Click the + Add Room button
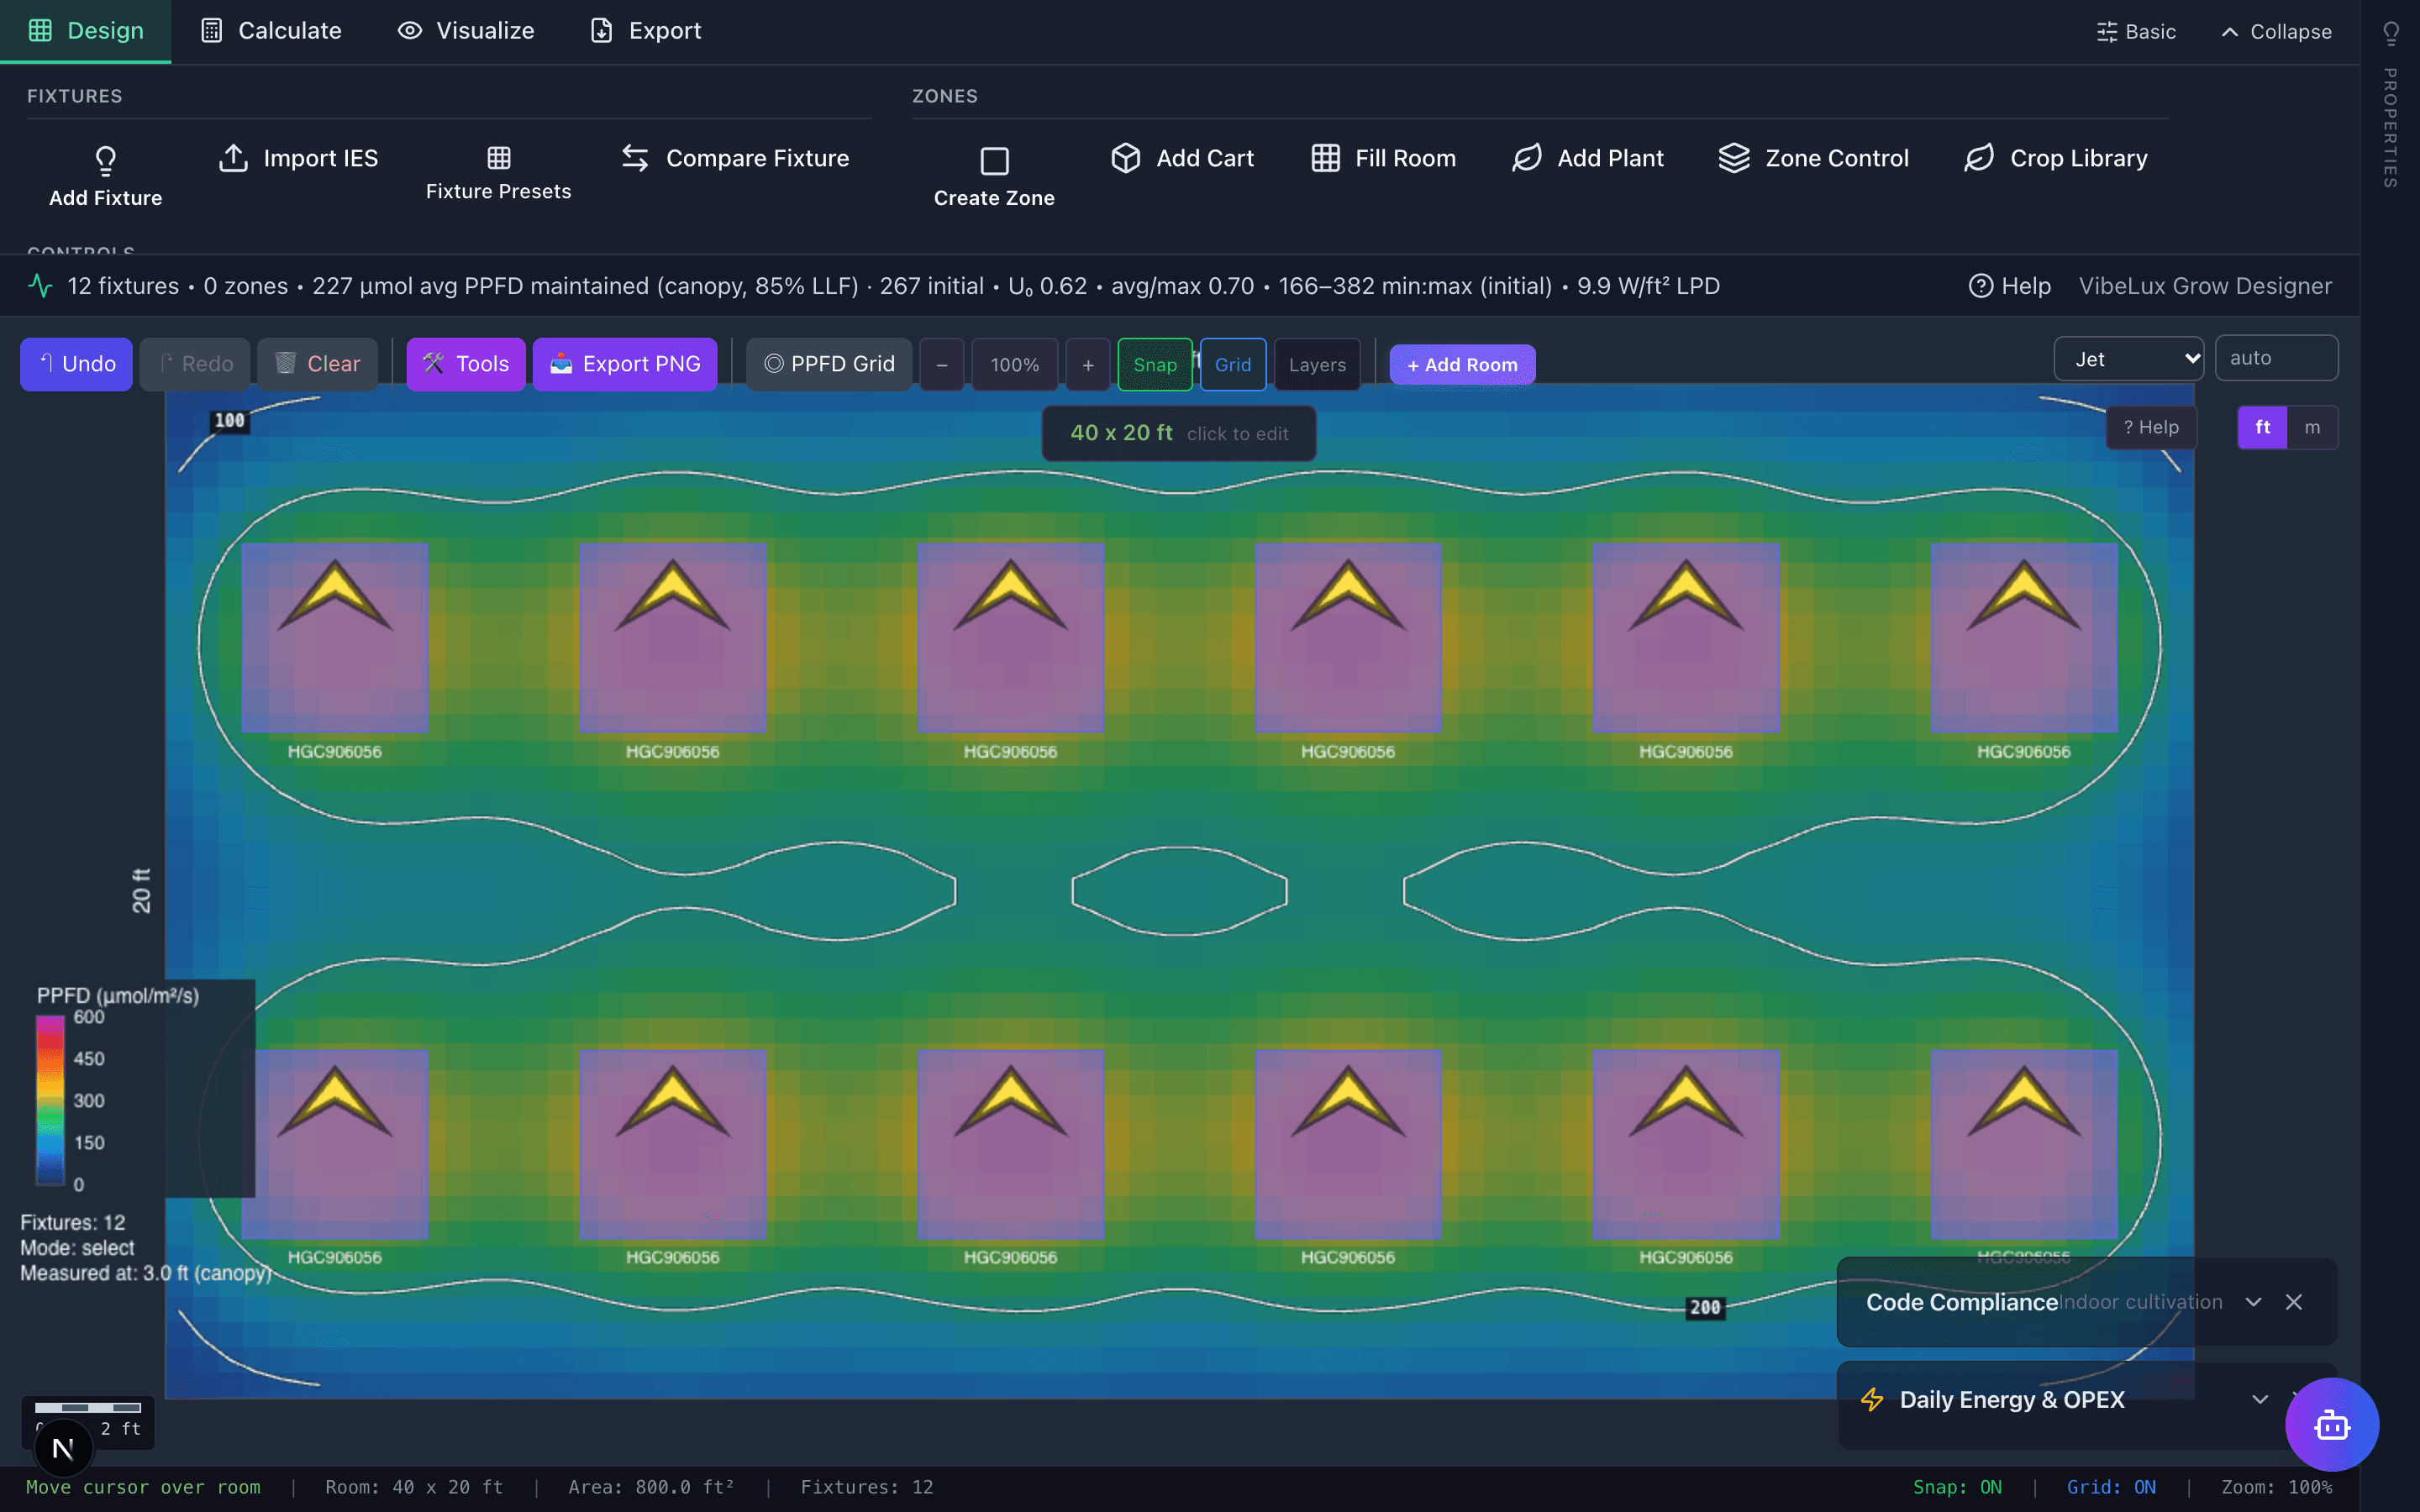 click(x=1462, y=364)
